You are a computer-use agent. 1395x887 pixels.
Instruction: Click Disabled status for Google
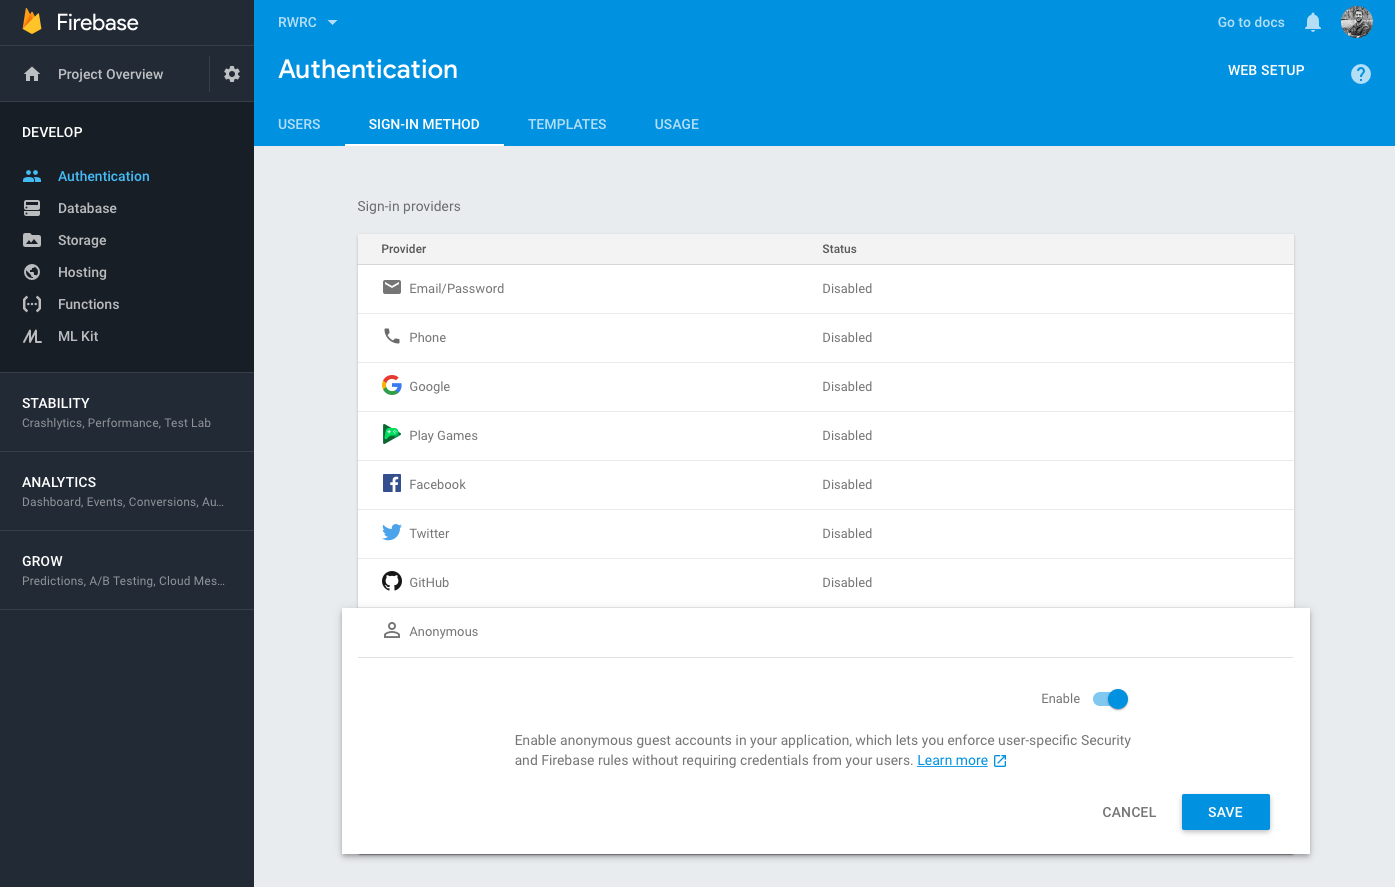[x=847, y=386]
